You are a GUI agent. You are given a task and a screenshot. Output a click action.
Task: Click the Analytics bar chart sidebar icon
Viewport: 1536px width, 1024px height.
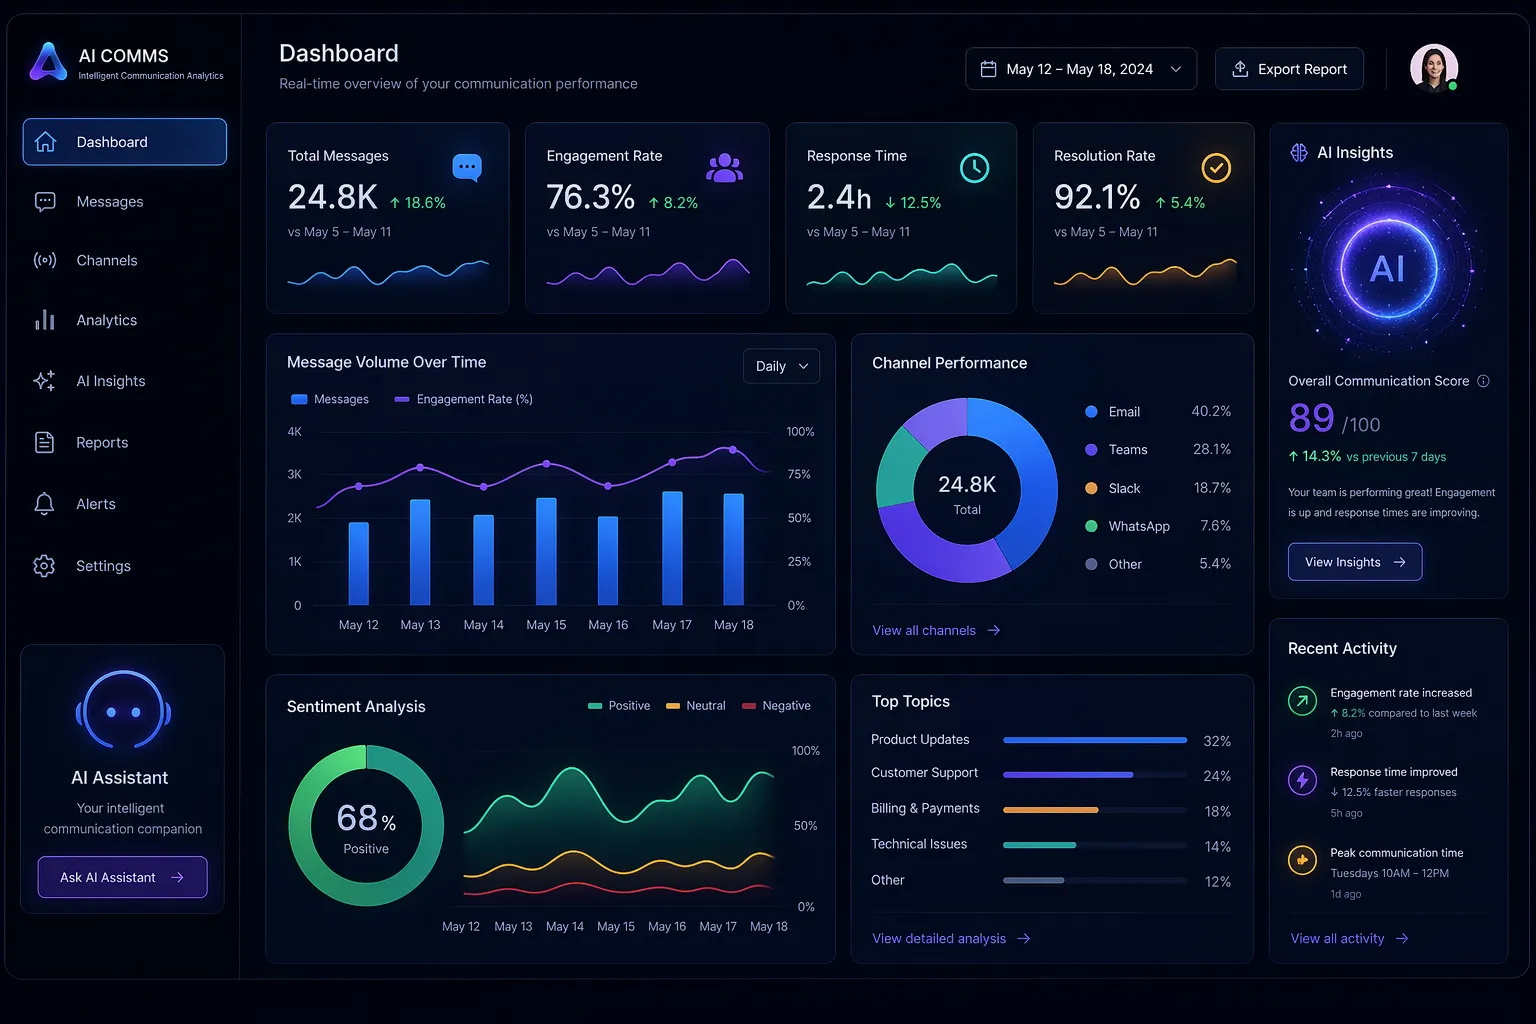45,320
